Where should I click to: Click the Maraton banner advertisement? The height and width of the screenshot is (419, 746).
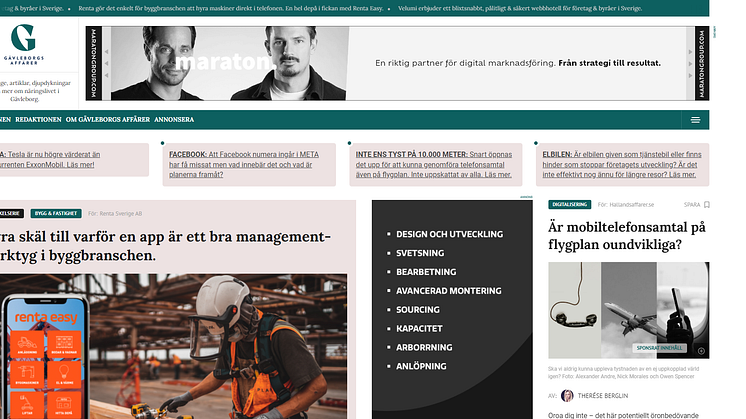pyautogui.click(x=402, y=62)
